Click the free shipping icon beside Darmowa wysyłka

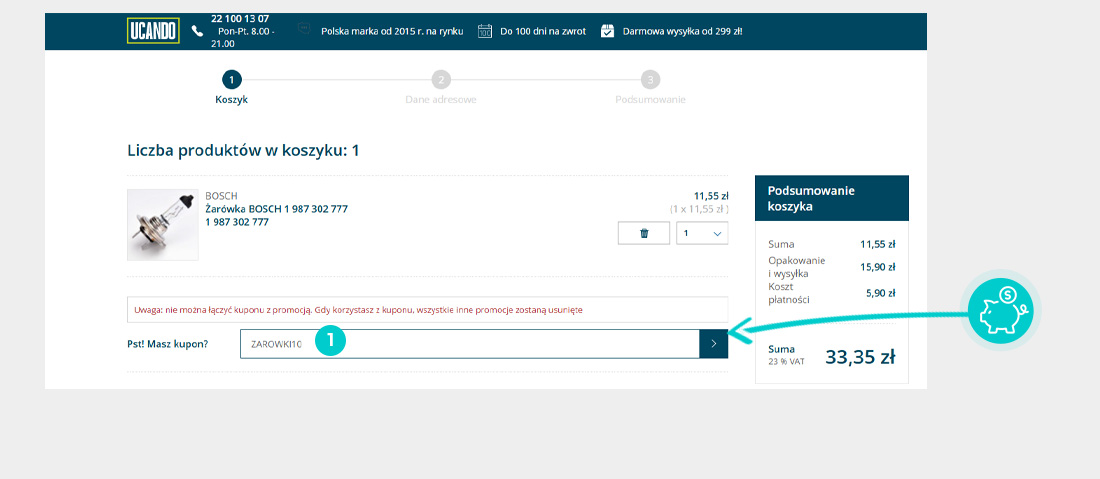pyautogui.click(x=607, y=31)
